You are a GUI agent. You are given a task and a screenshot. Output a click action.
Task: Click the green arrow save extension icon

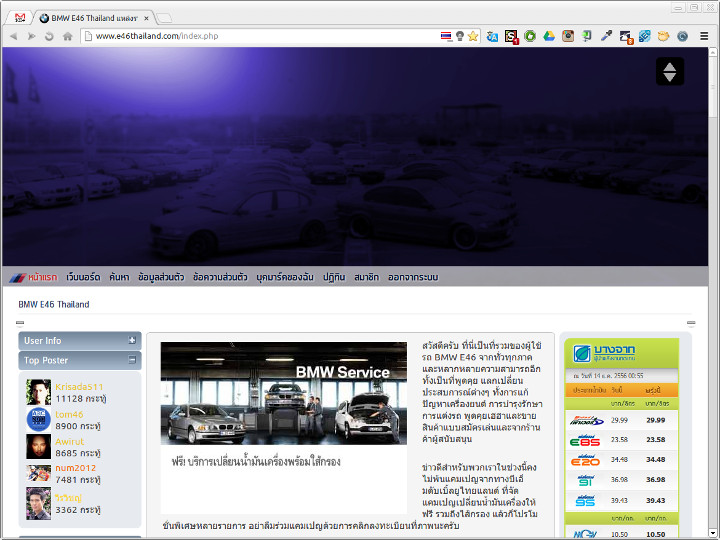[x=587, y=36]
